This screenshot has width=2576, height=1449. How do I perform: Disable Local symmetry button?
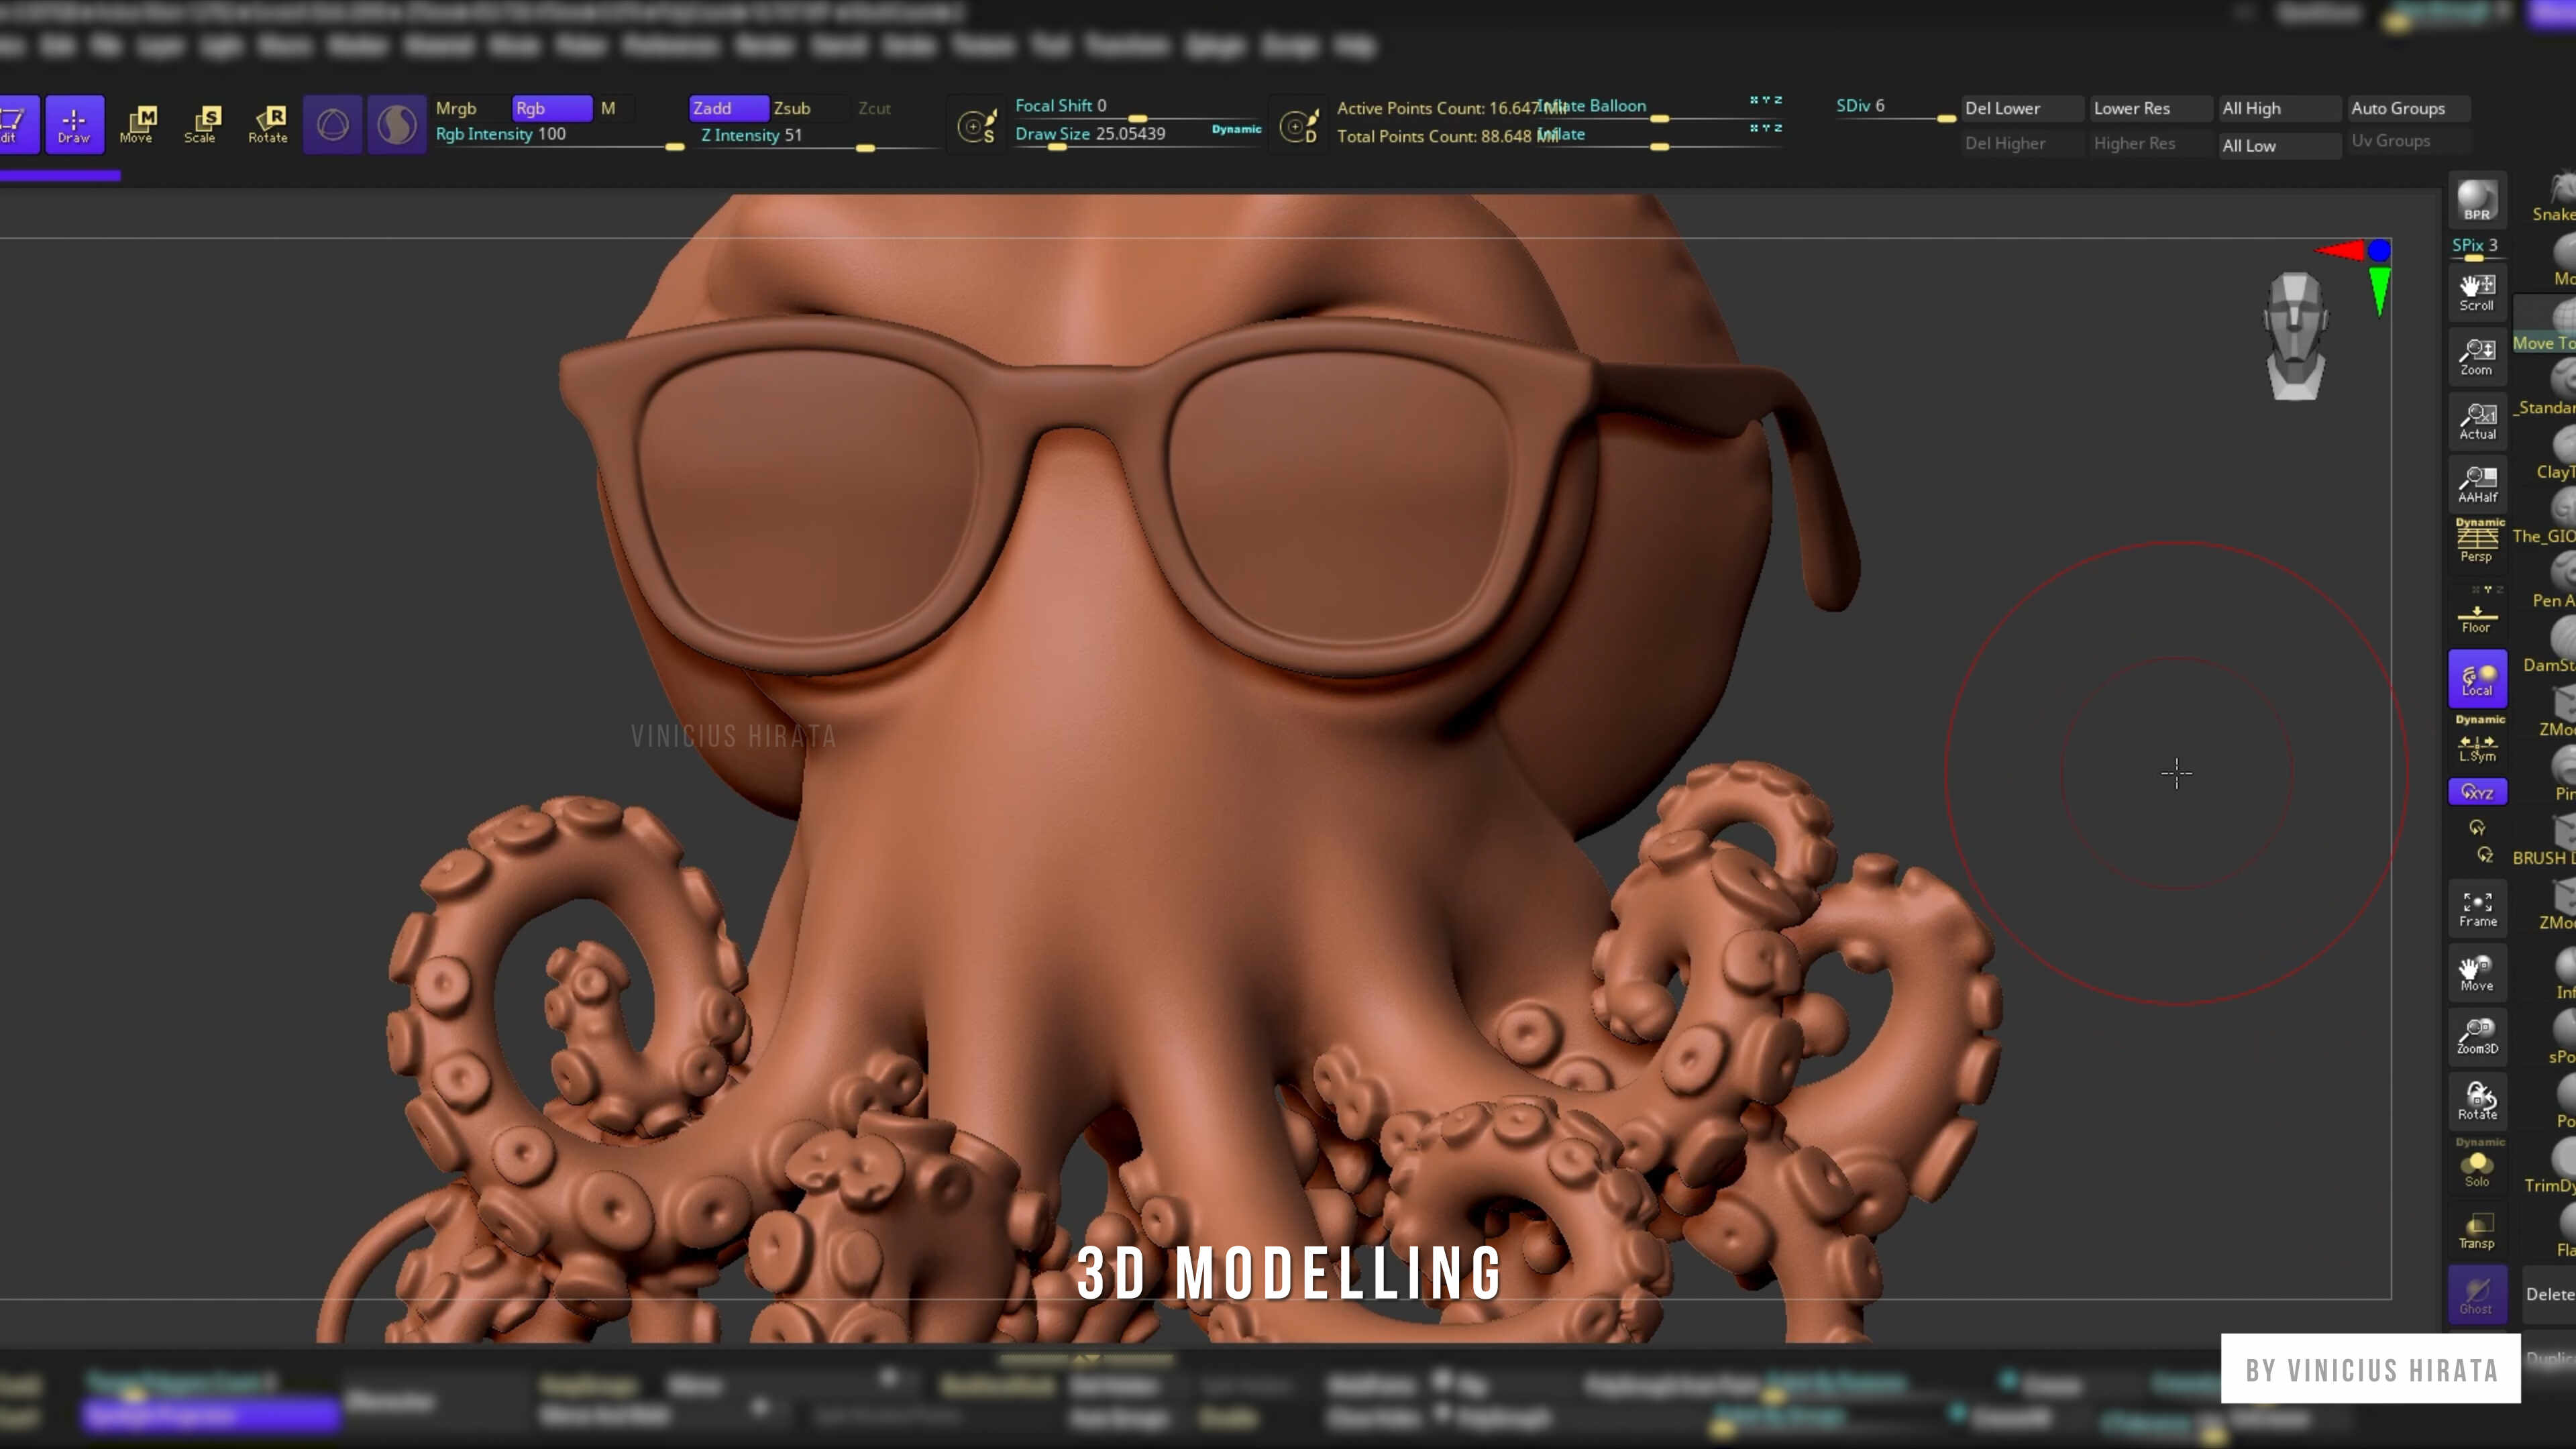click(2477, 679)
